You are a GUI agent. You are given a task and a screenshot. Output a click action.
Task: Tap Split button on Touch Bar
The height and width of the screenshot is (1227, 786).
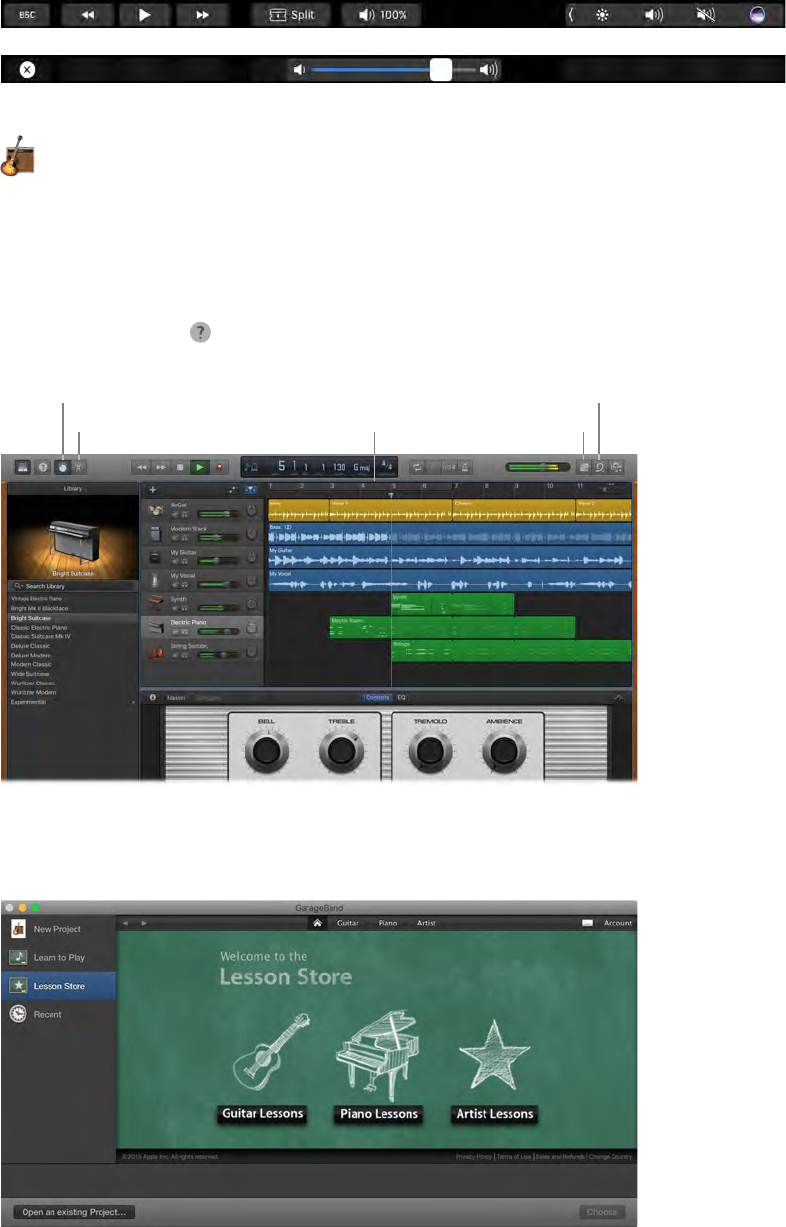point(291,15)
